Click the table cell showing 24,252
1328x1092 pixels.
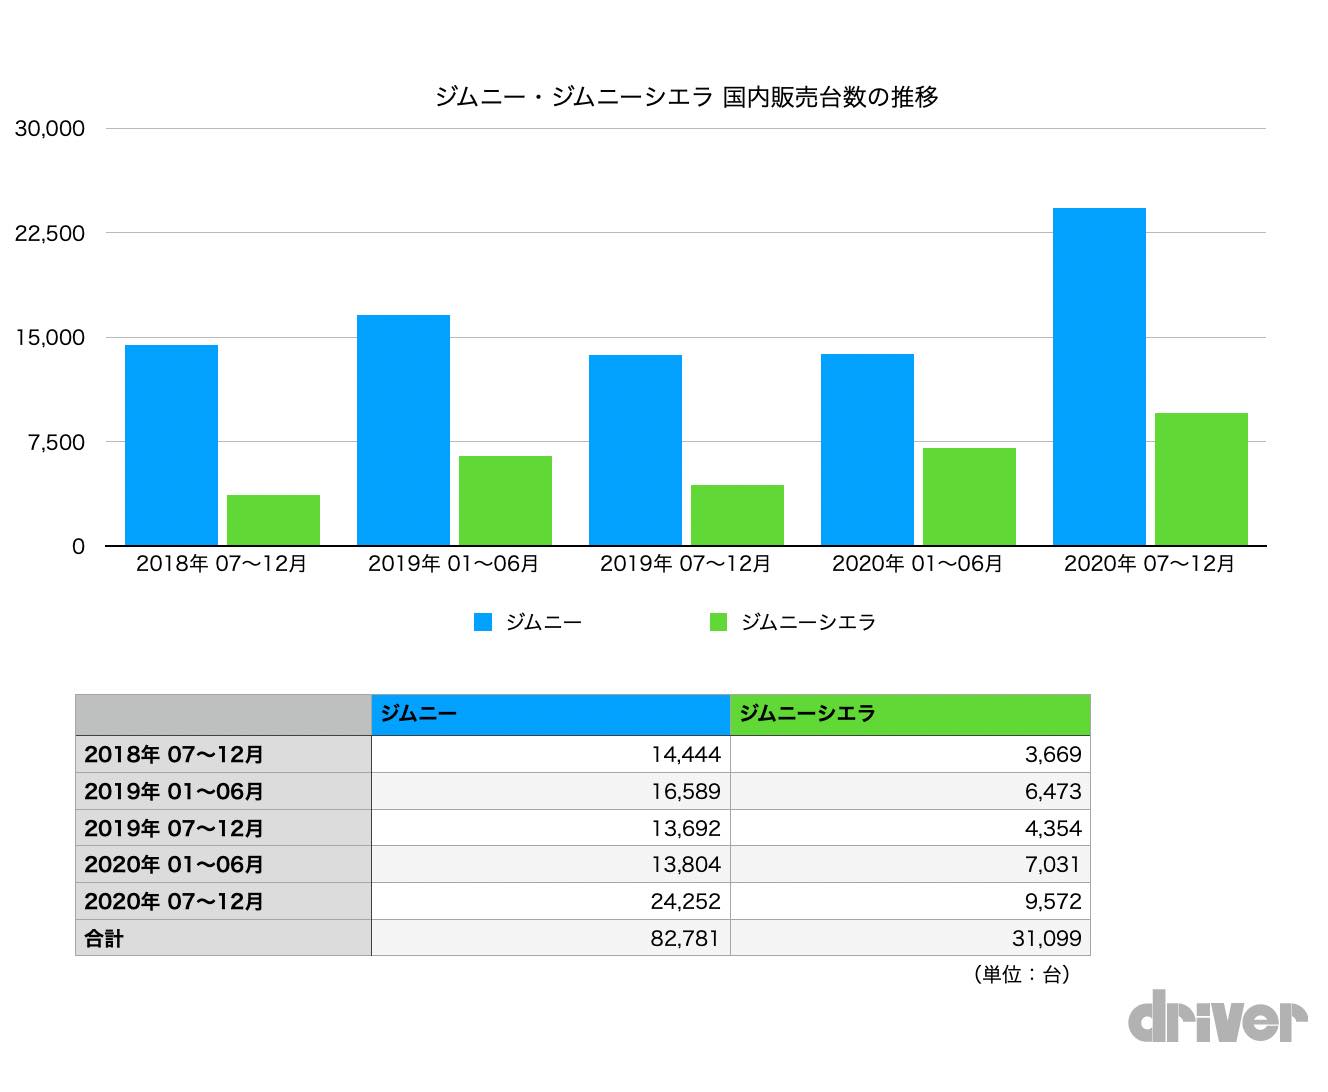[551, 901]
